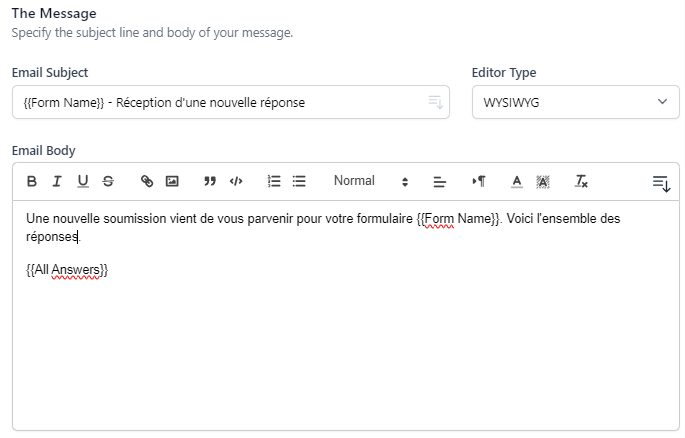Image resolution: width=685 pixels, height=438 pixels.
Task: Add a blockquote
Action: (x=210, y=181)
